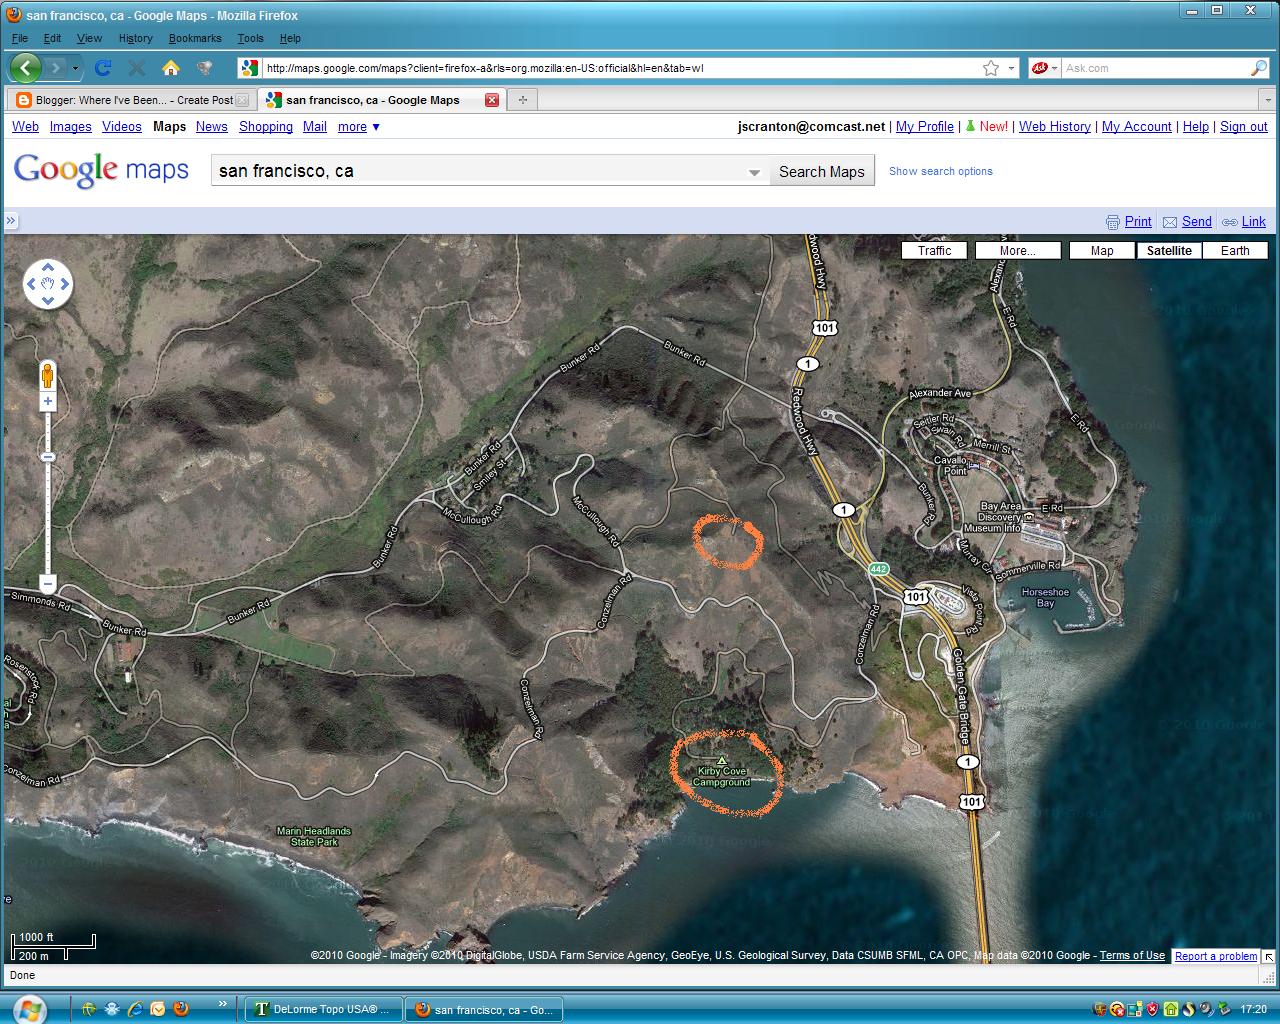Expand the 'more' Google services dropdown

(x=359, y=126)
